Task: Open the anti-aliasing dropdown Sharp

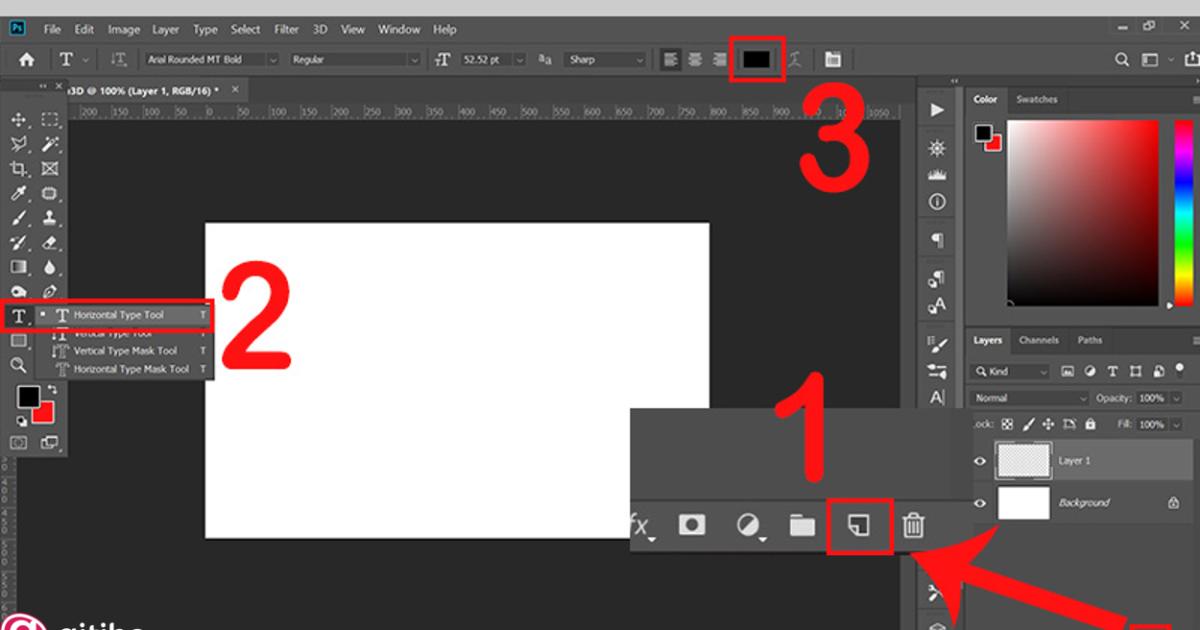Action: coord(605,60)
